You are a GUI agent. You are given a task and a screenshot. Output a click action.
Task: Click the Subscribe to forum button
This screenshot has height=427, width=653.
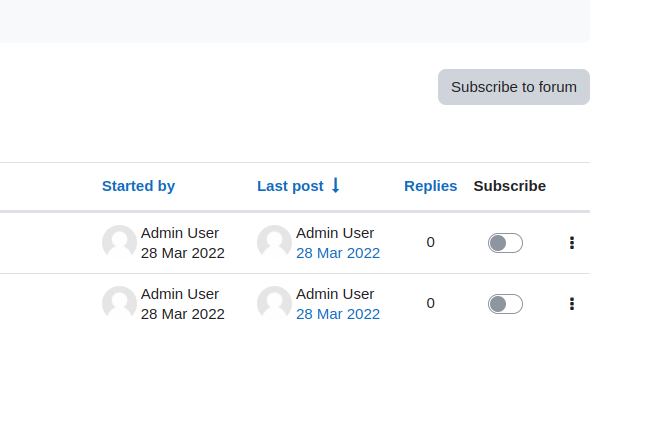pos(513,87)
